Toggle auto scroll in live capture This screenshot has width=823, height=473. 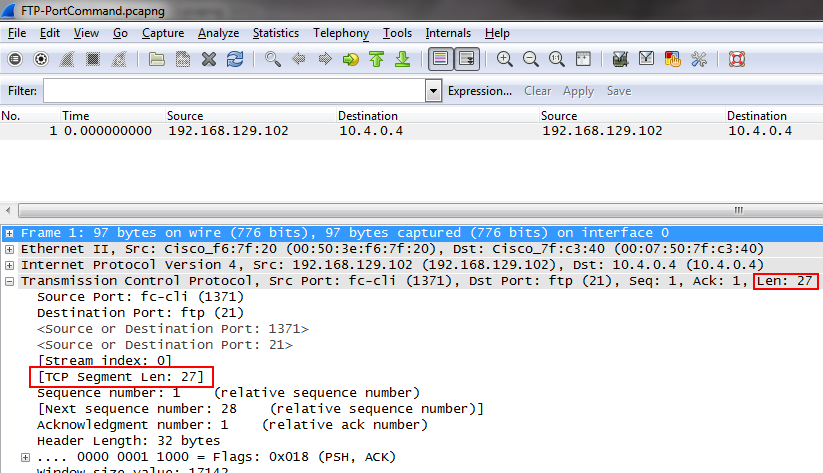467,59
